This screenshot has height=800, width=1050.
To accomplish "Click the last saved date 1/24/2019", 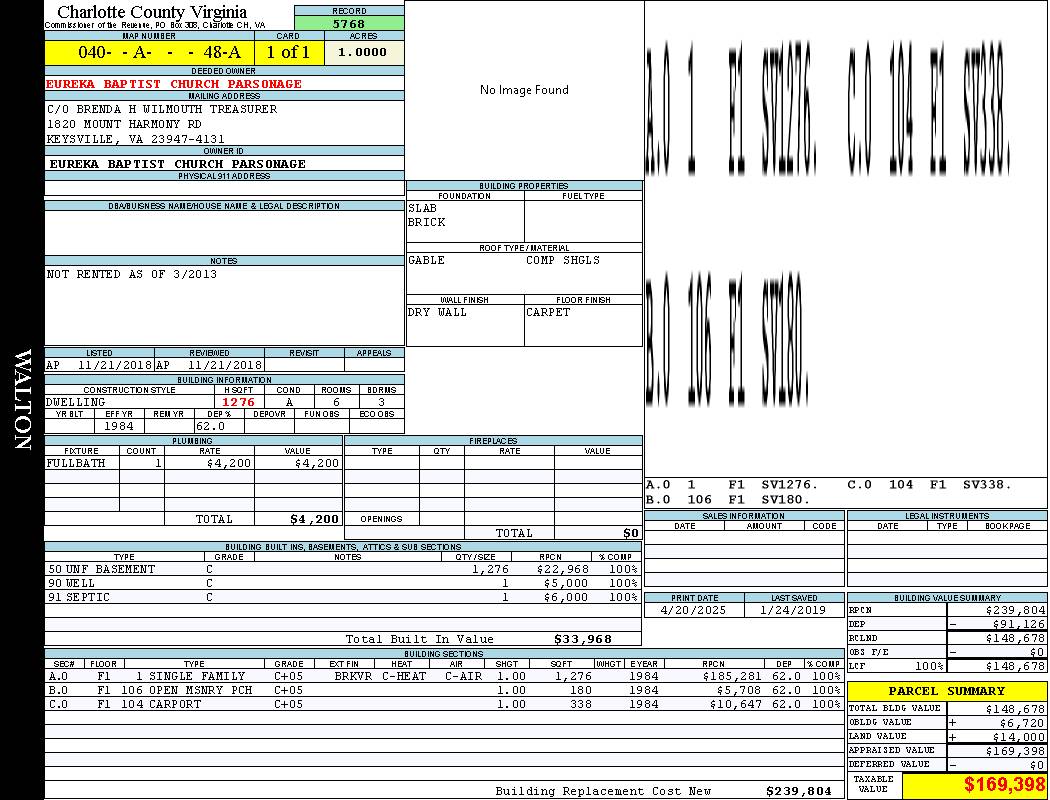I will click(x=793, y=611).
